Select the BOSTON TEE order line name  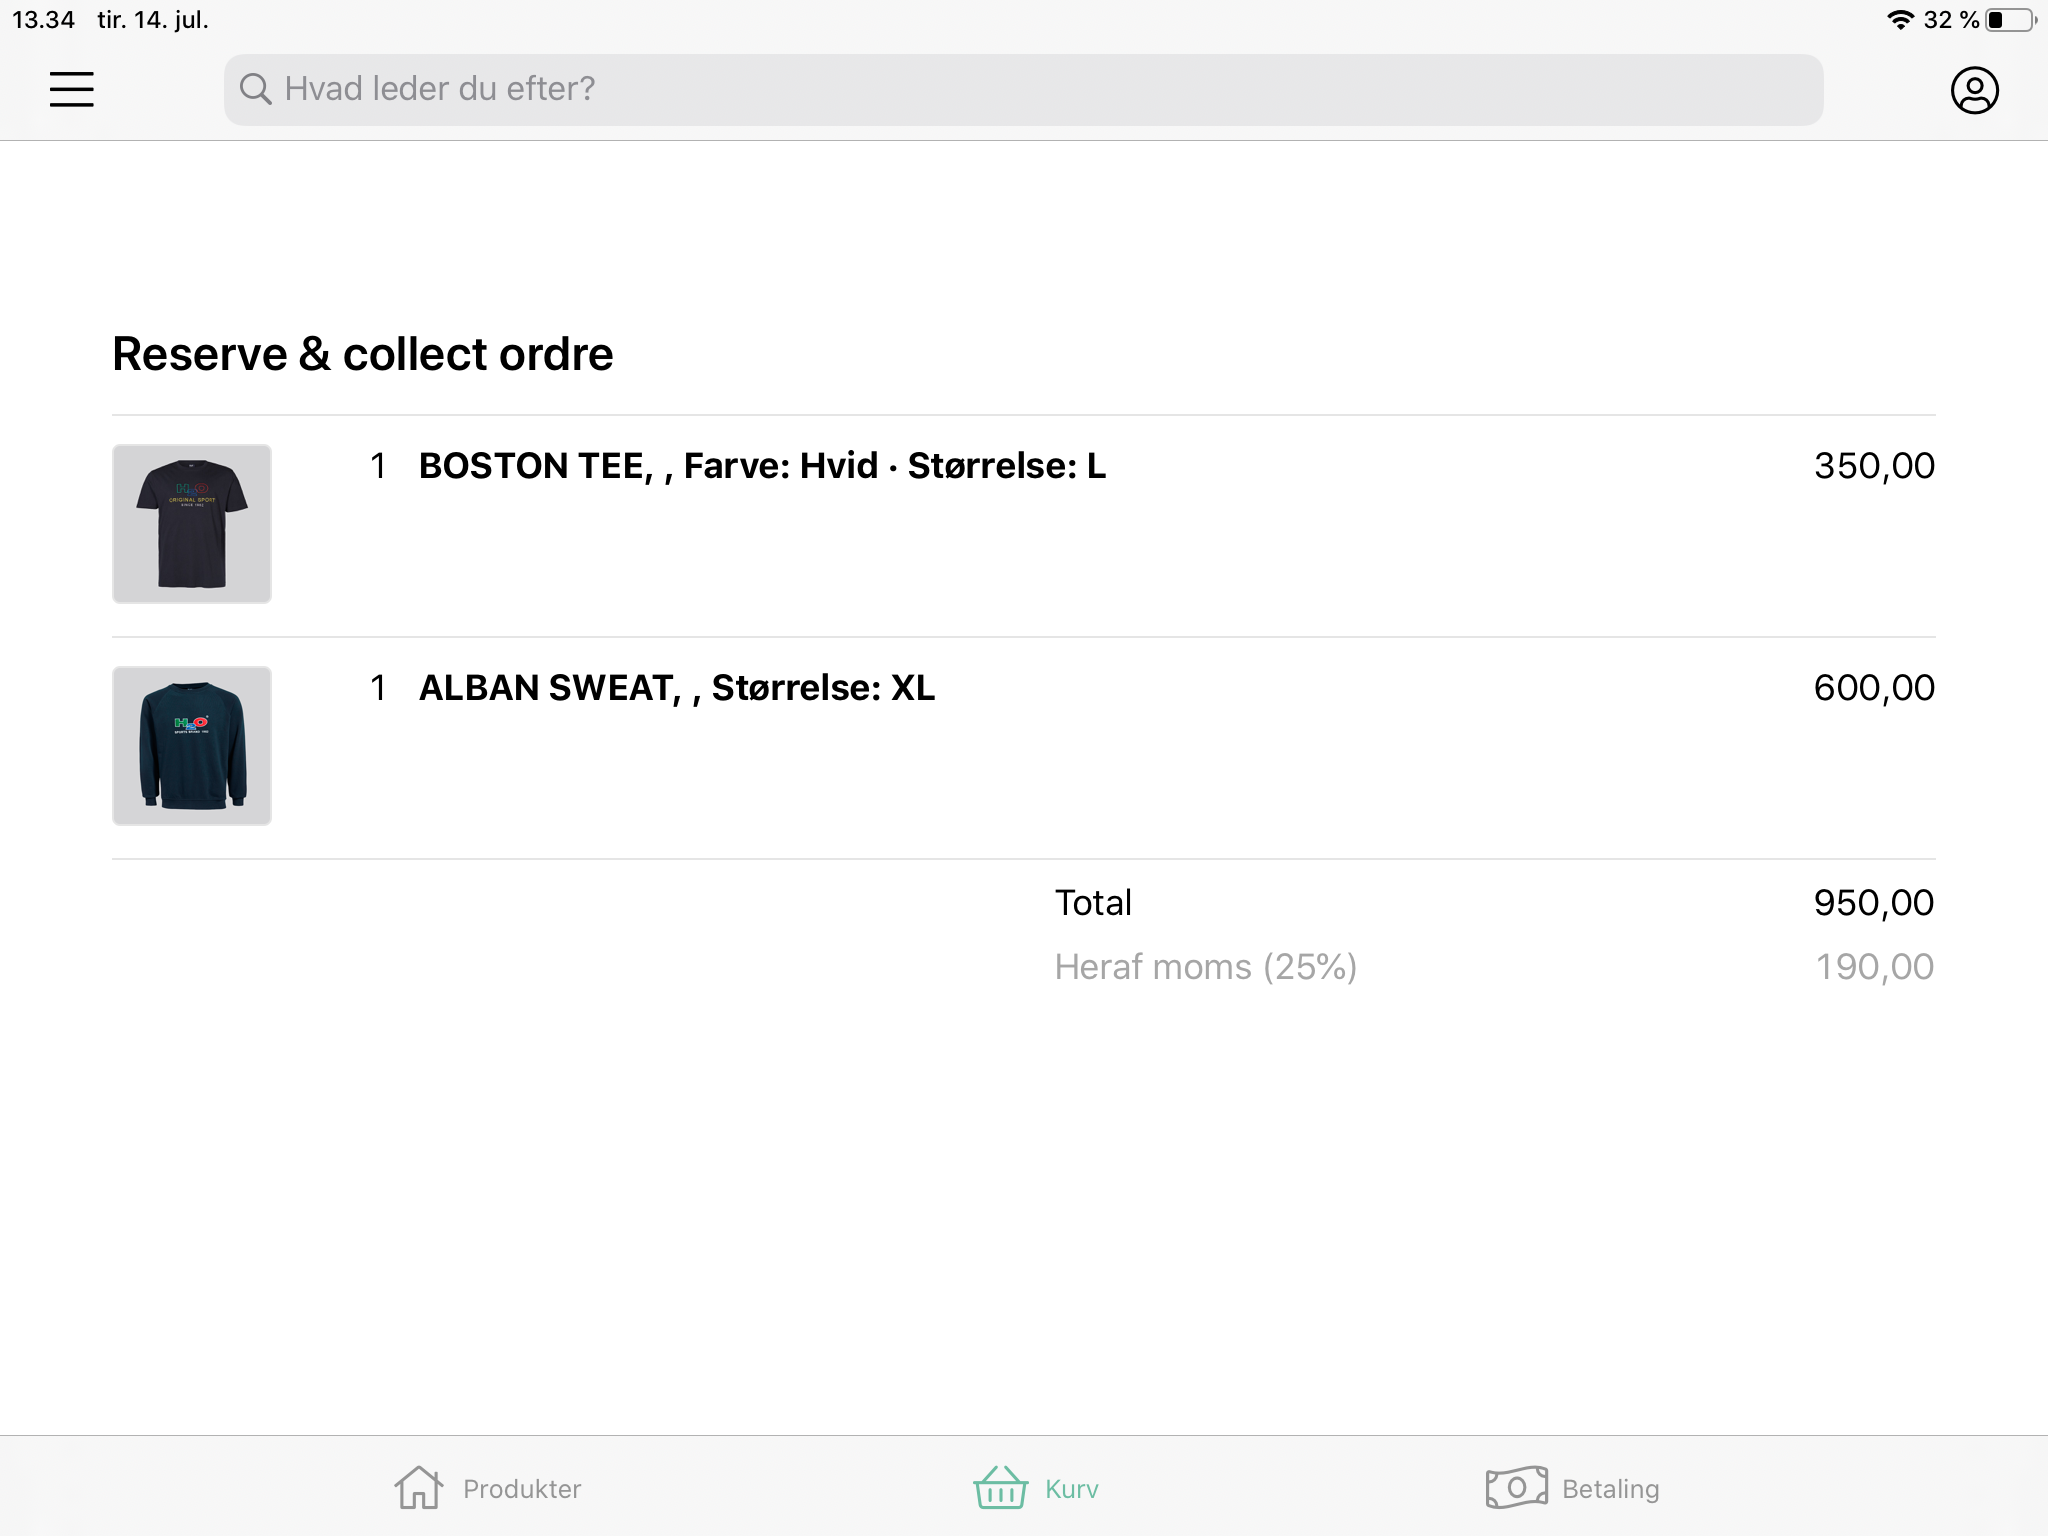coord(762,466)
